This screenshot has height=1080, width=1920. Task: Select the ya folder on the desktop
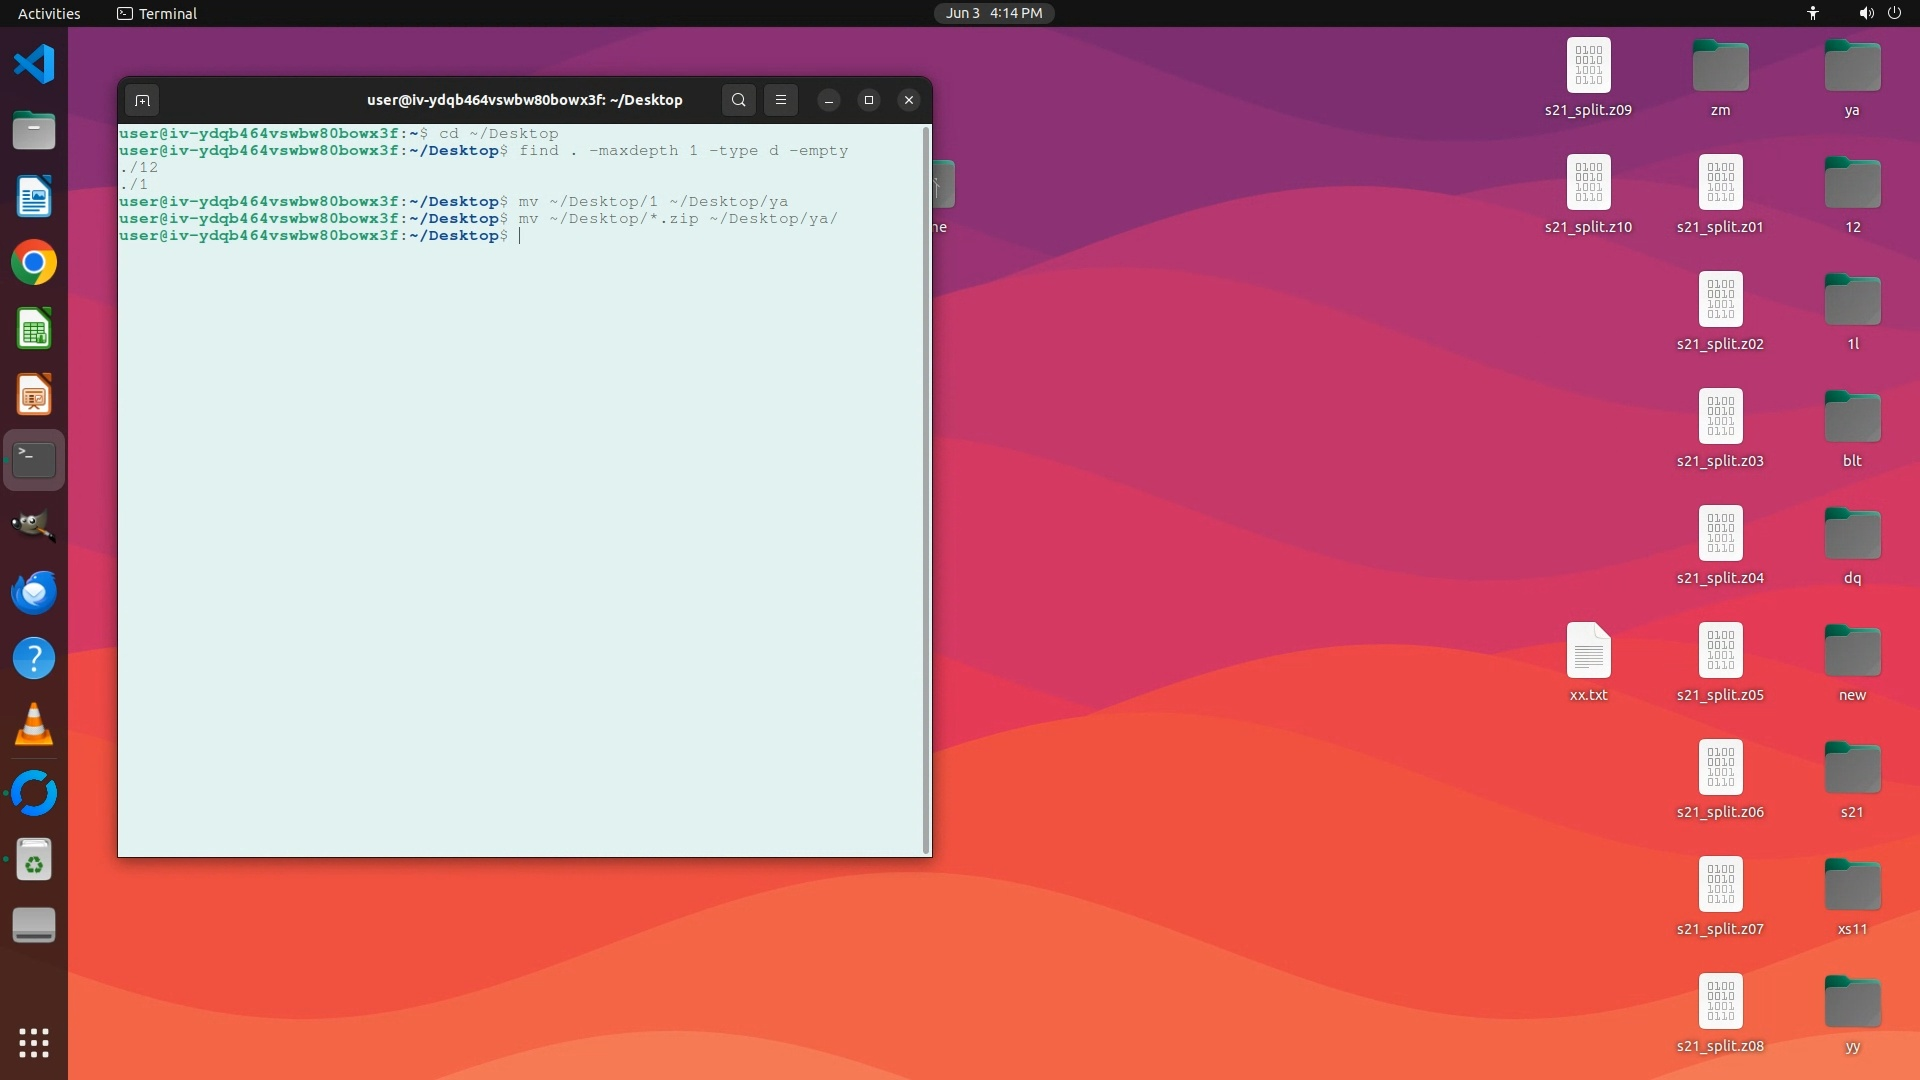(x=1852, y=68)
